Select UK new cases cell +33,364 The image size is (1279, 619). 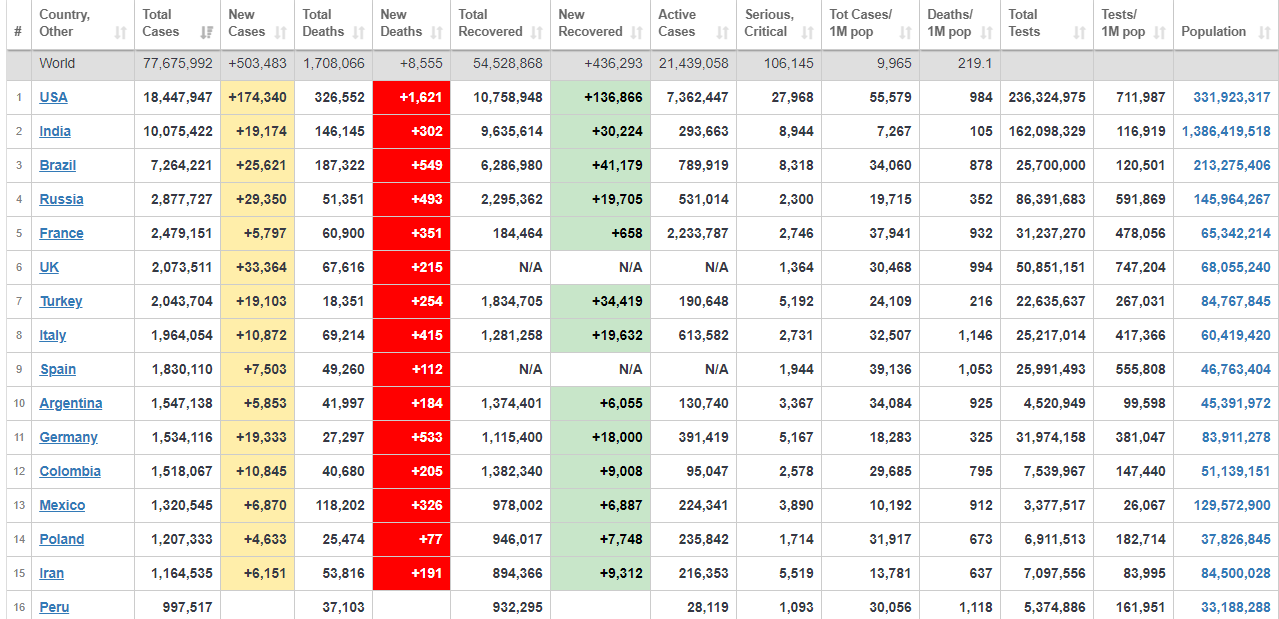(258, 267)
